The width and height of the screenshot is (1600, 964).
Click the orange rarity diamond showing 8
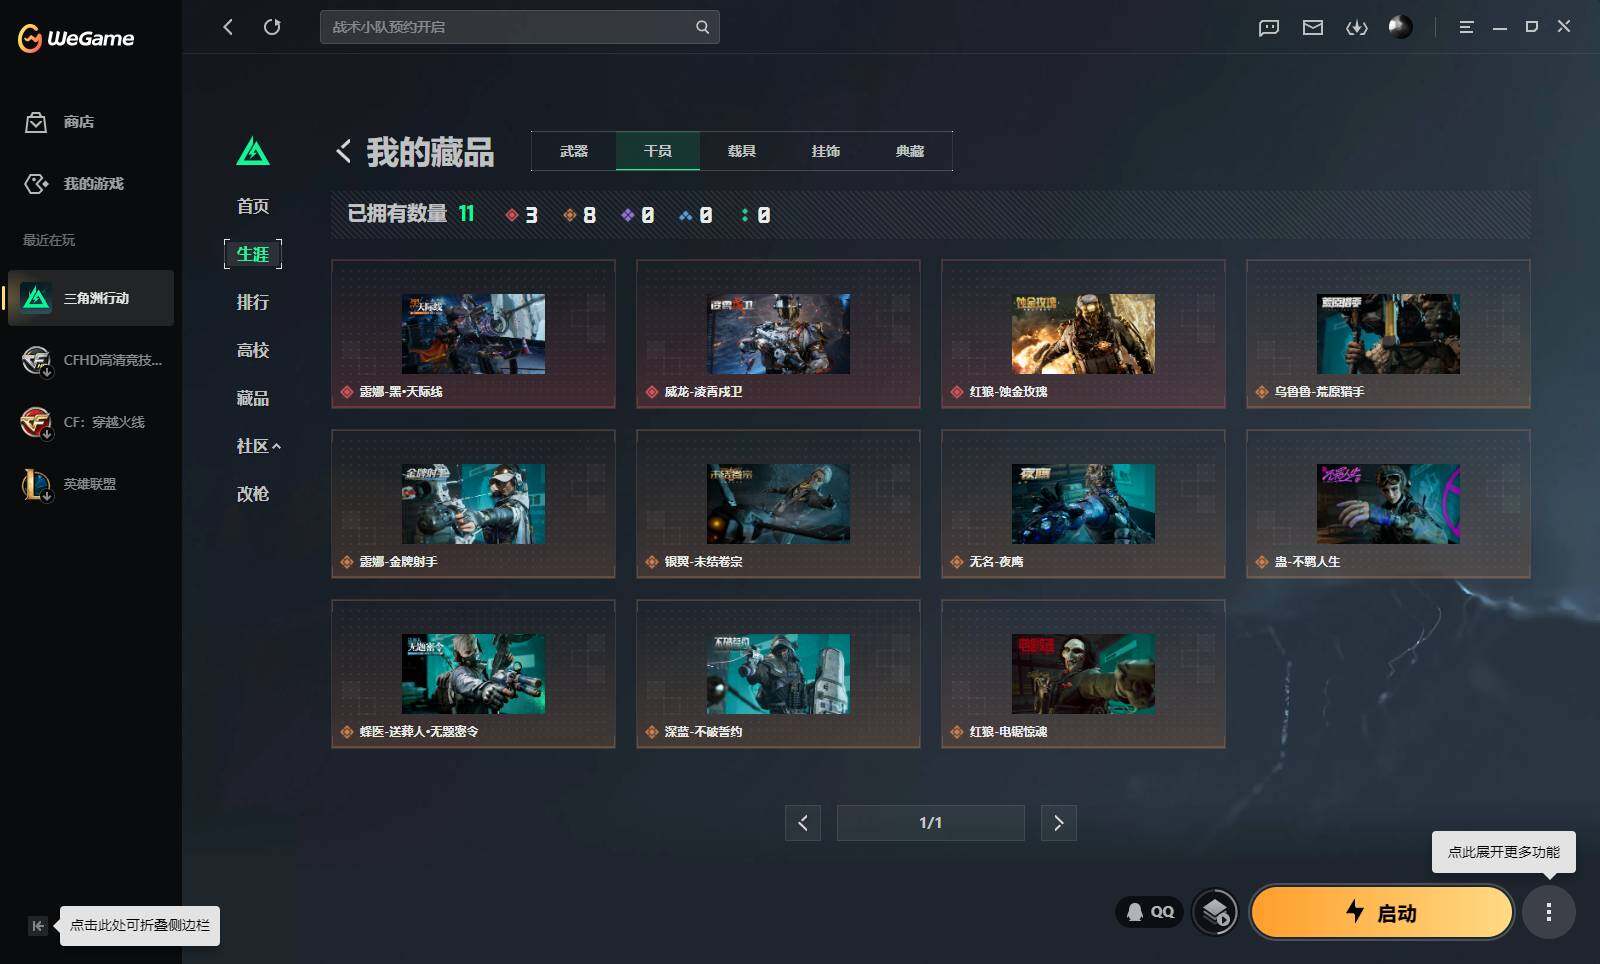click(x=569, y=215)
